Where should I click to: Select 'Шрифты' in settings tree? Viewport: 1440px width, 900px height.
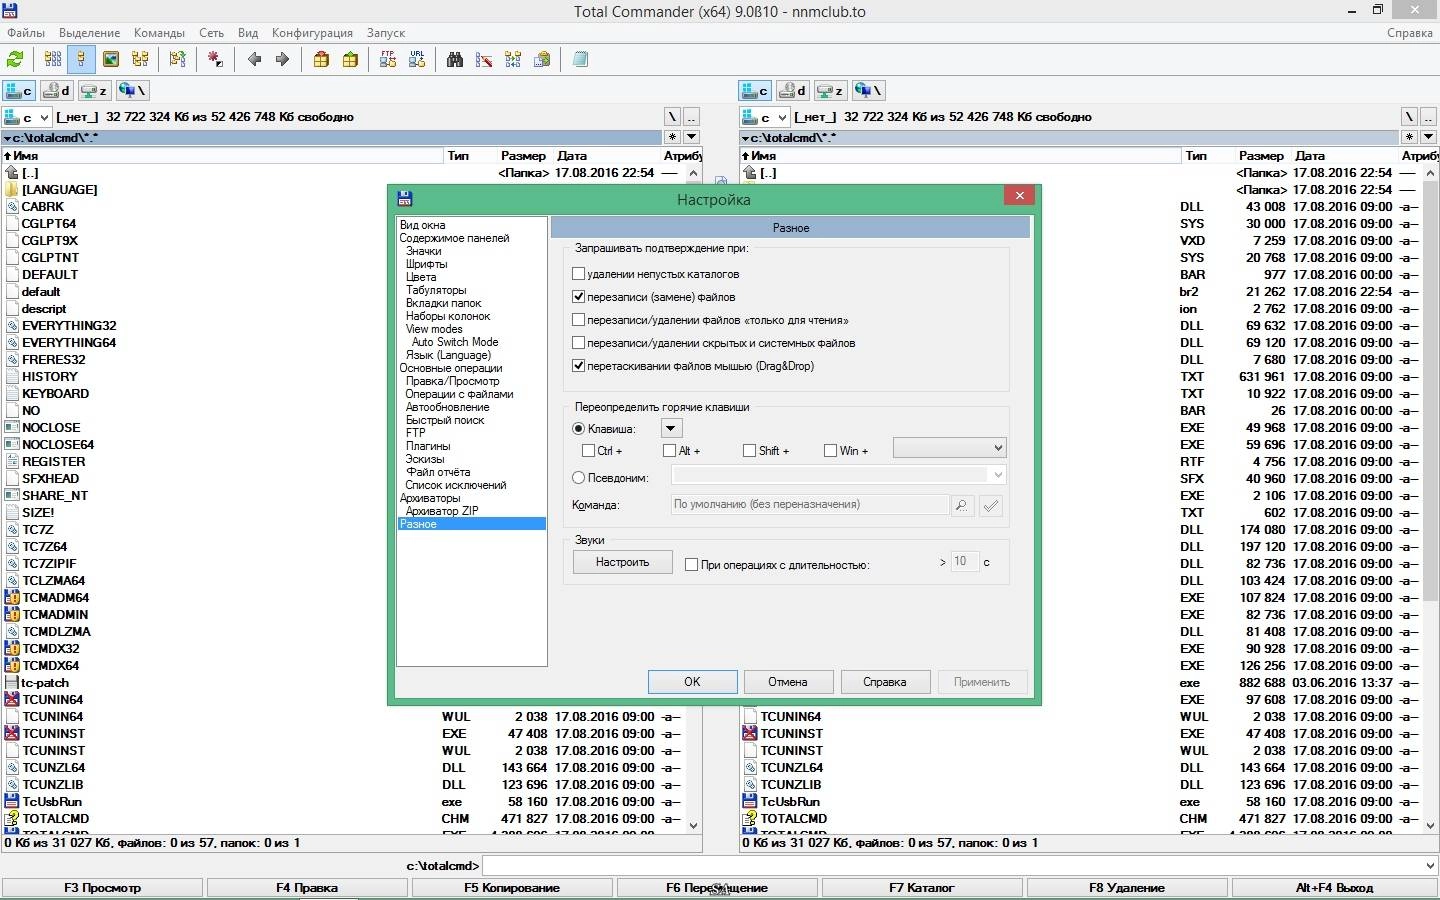click(x=426, y=264)
